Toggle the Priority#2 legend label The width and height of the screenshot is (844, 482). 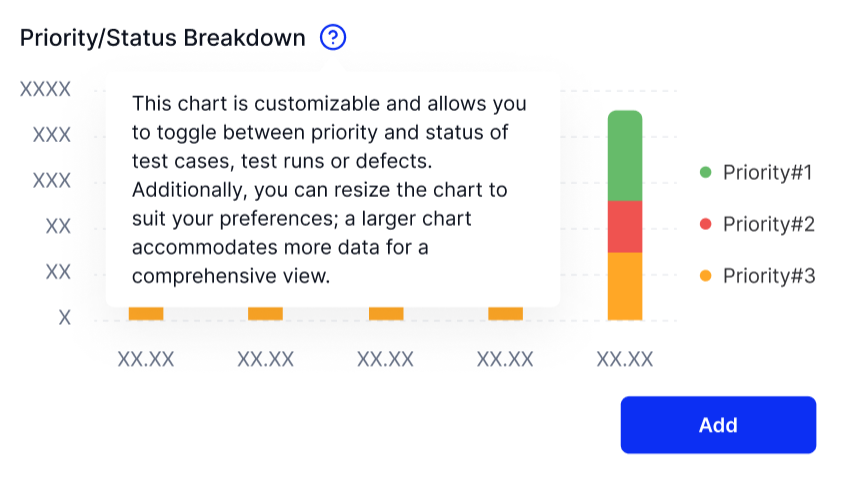[768, 224]
